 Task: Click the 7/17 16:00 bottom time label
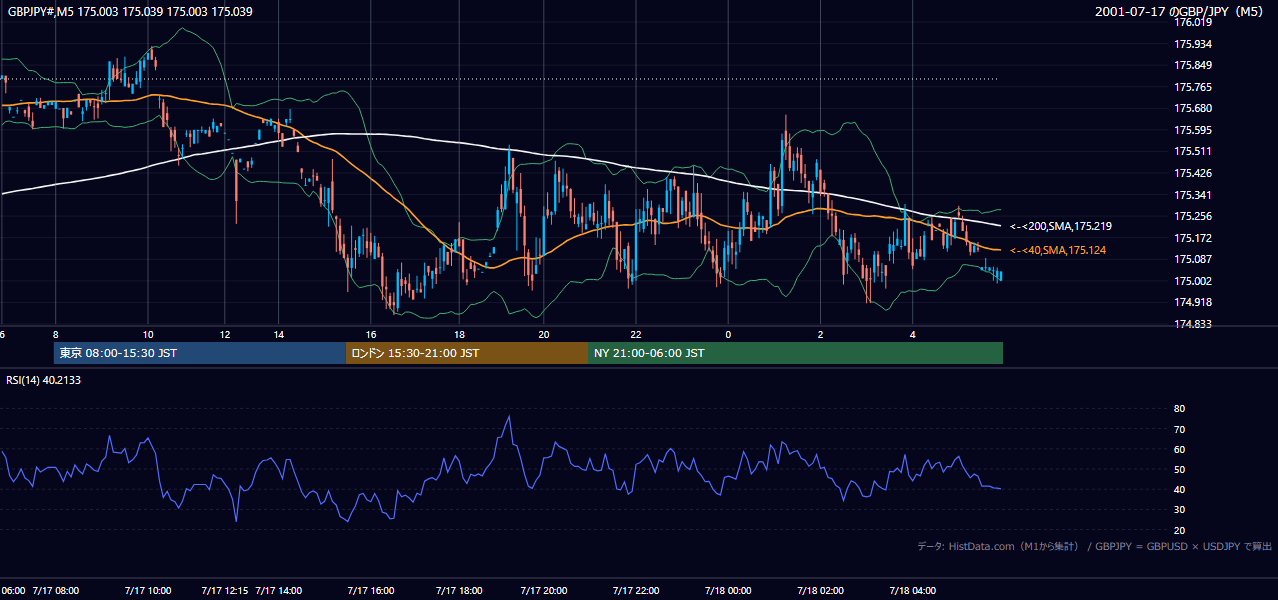(369, 591)
